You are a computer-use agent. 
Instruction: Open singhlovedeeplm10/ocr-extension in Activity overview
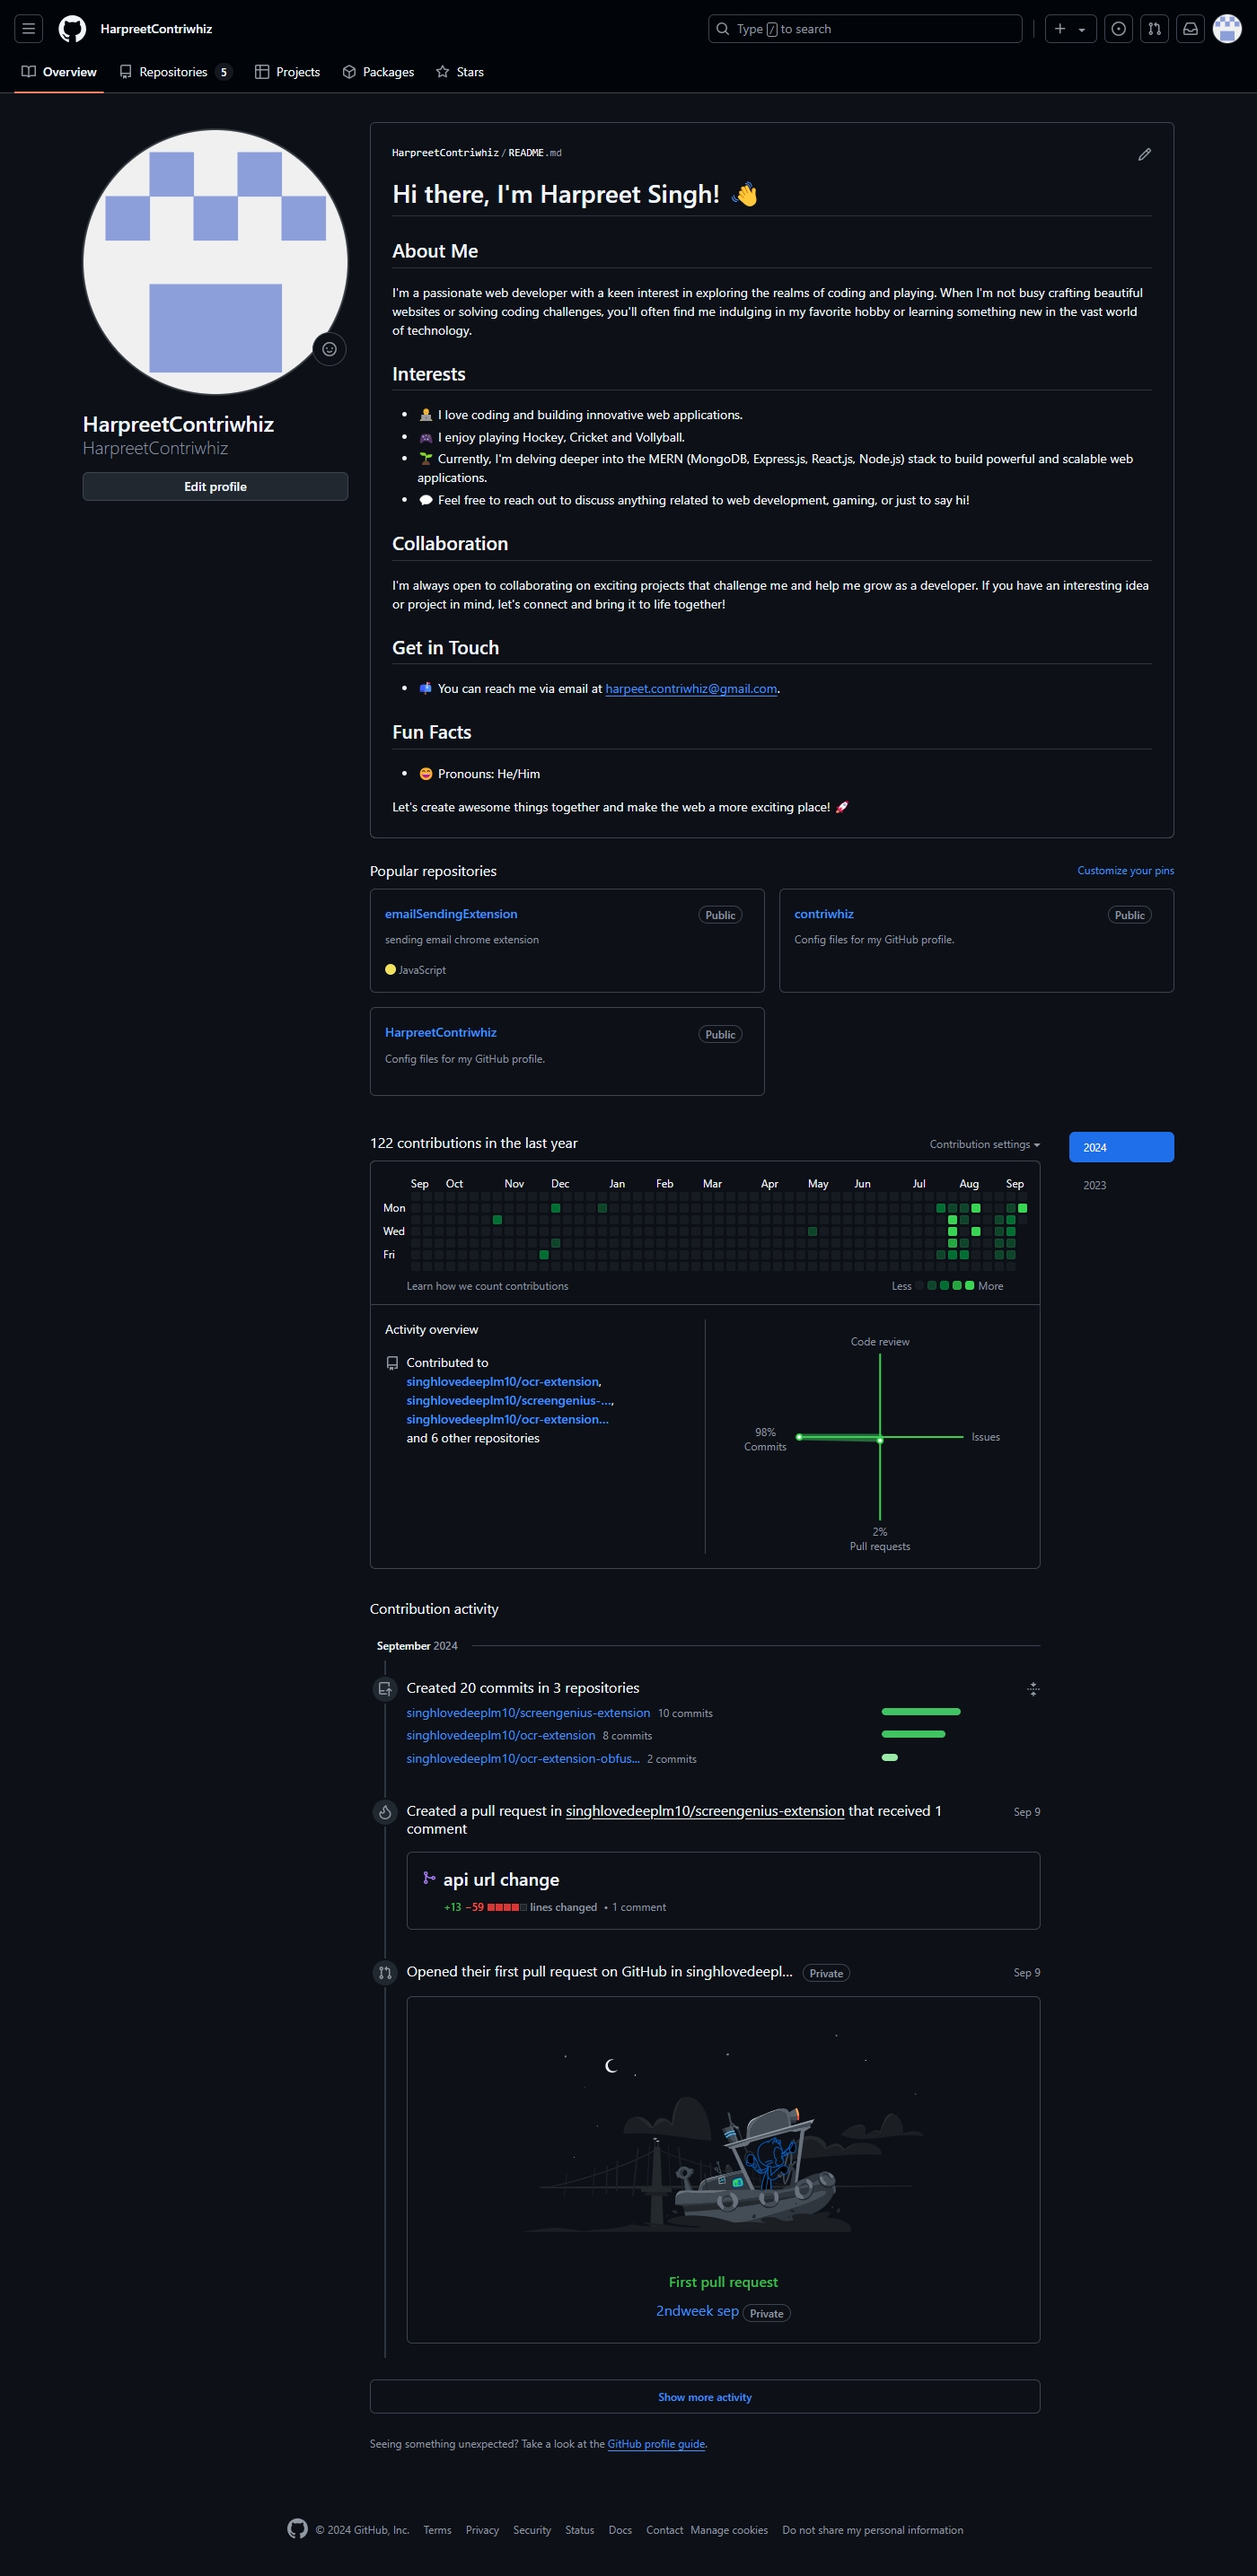[502, 1382]
